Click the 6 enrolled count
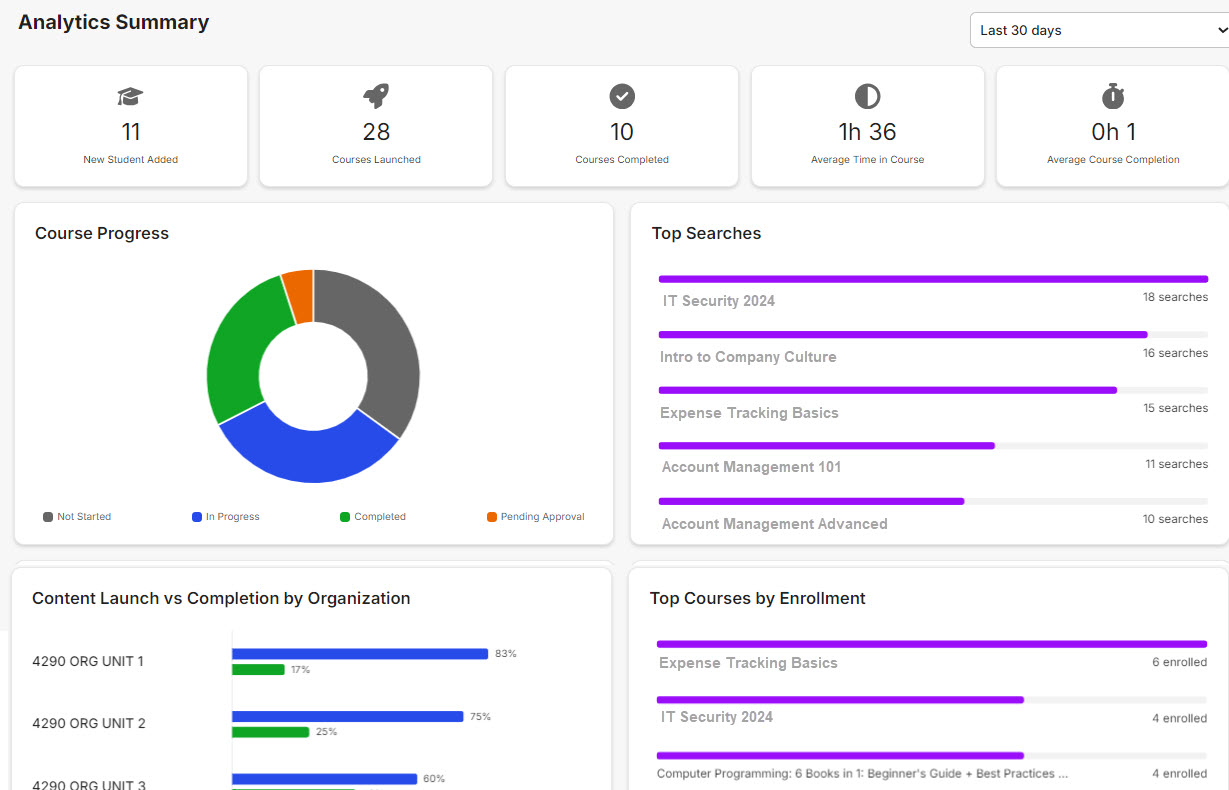Screen dimensions: 1229x790 click(1179, 662)
